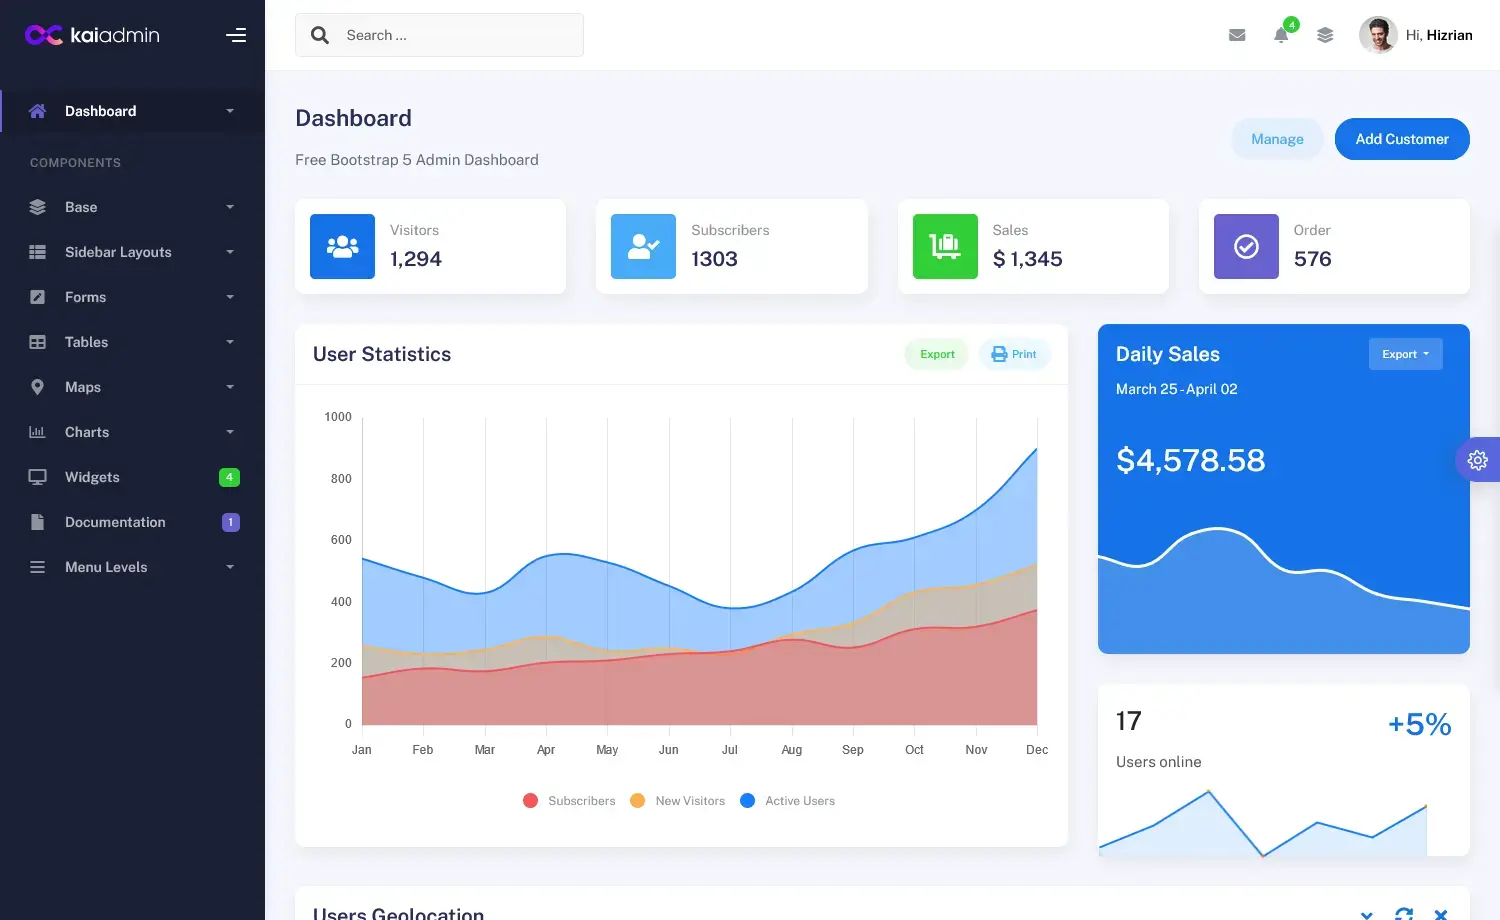Open the Export link in User Statistics
Viewport: 1500px width, 920px height.
tap(936, 353)
